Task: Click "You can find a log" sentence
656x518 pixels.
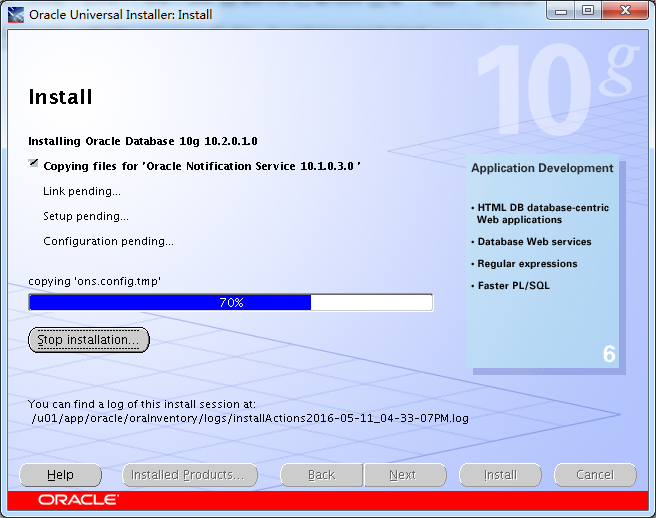Action: pos(141,404)
